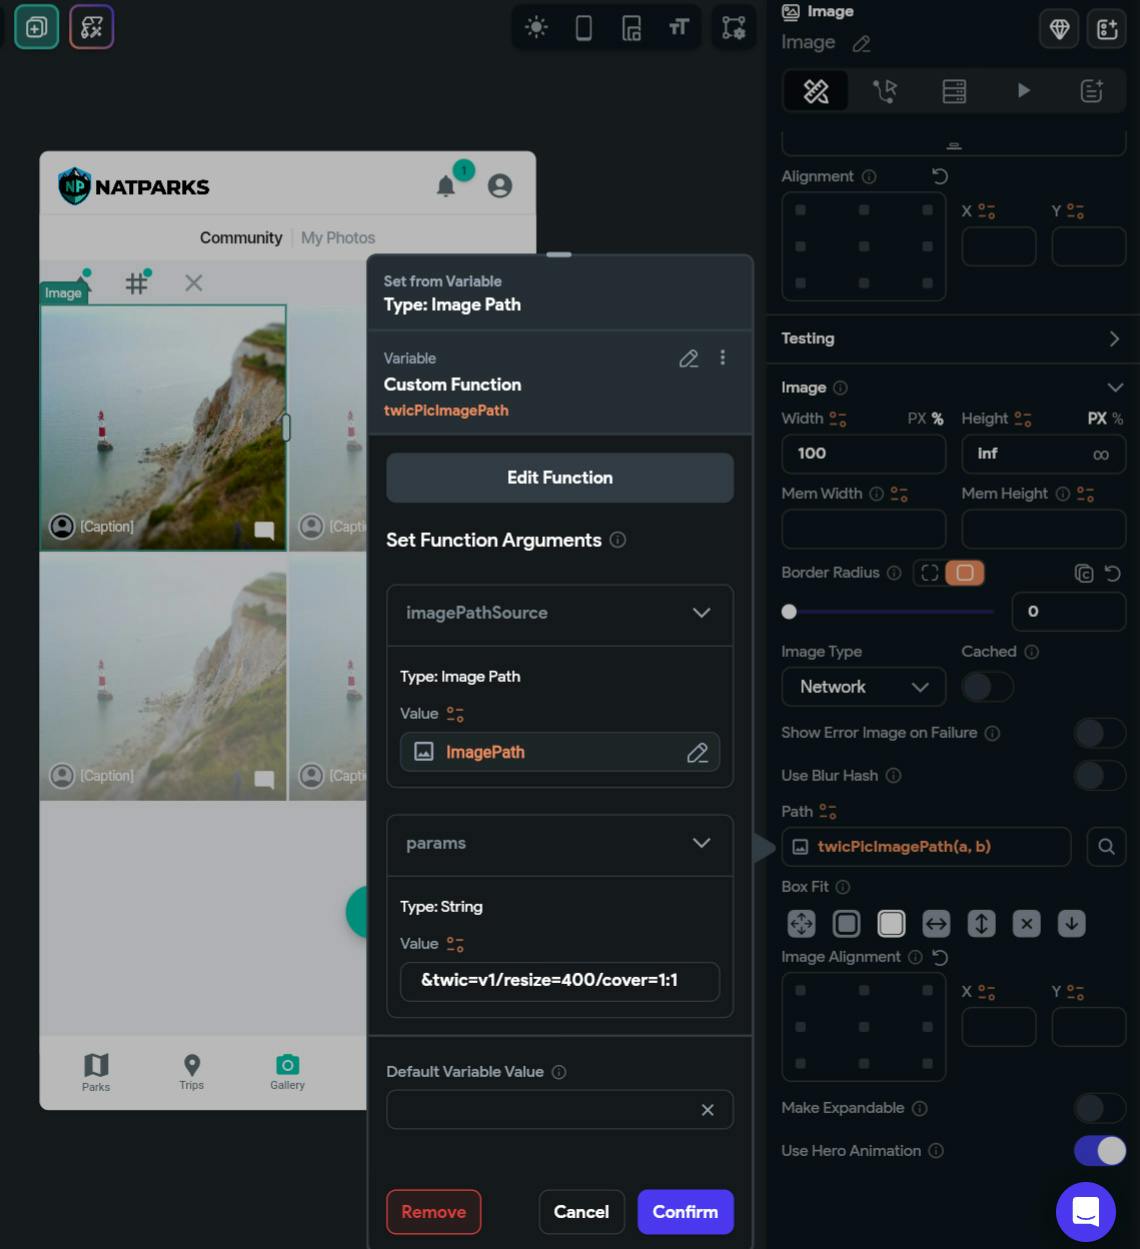1140x1249 pixels.
Task: Set variable icon beside Path label
Action: pyautogui.click(x=828, y=812)
